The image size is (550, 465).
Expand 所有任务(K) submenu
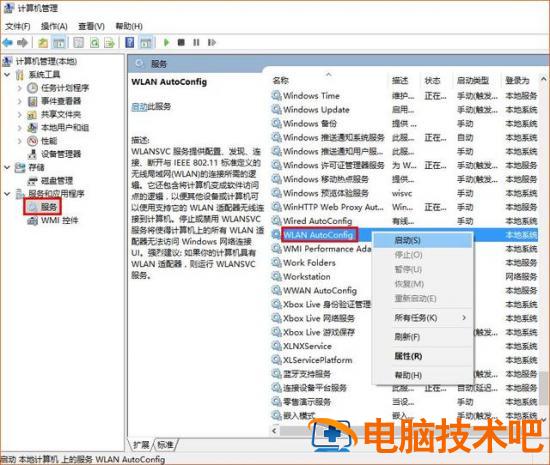pyautogui.click(x=422, y=318)
